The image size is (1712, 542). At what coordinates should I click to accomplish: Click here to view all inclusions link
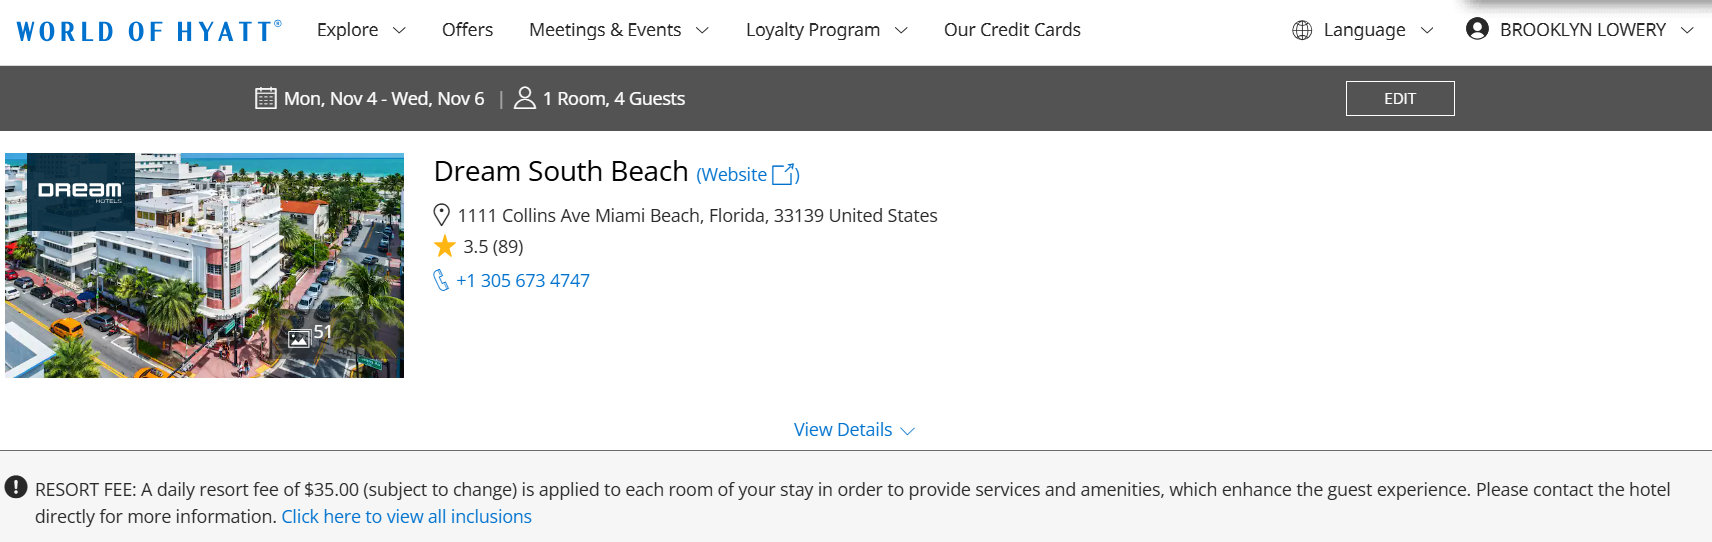[x=406, y=517]
